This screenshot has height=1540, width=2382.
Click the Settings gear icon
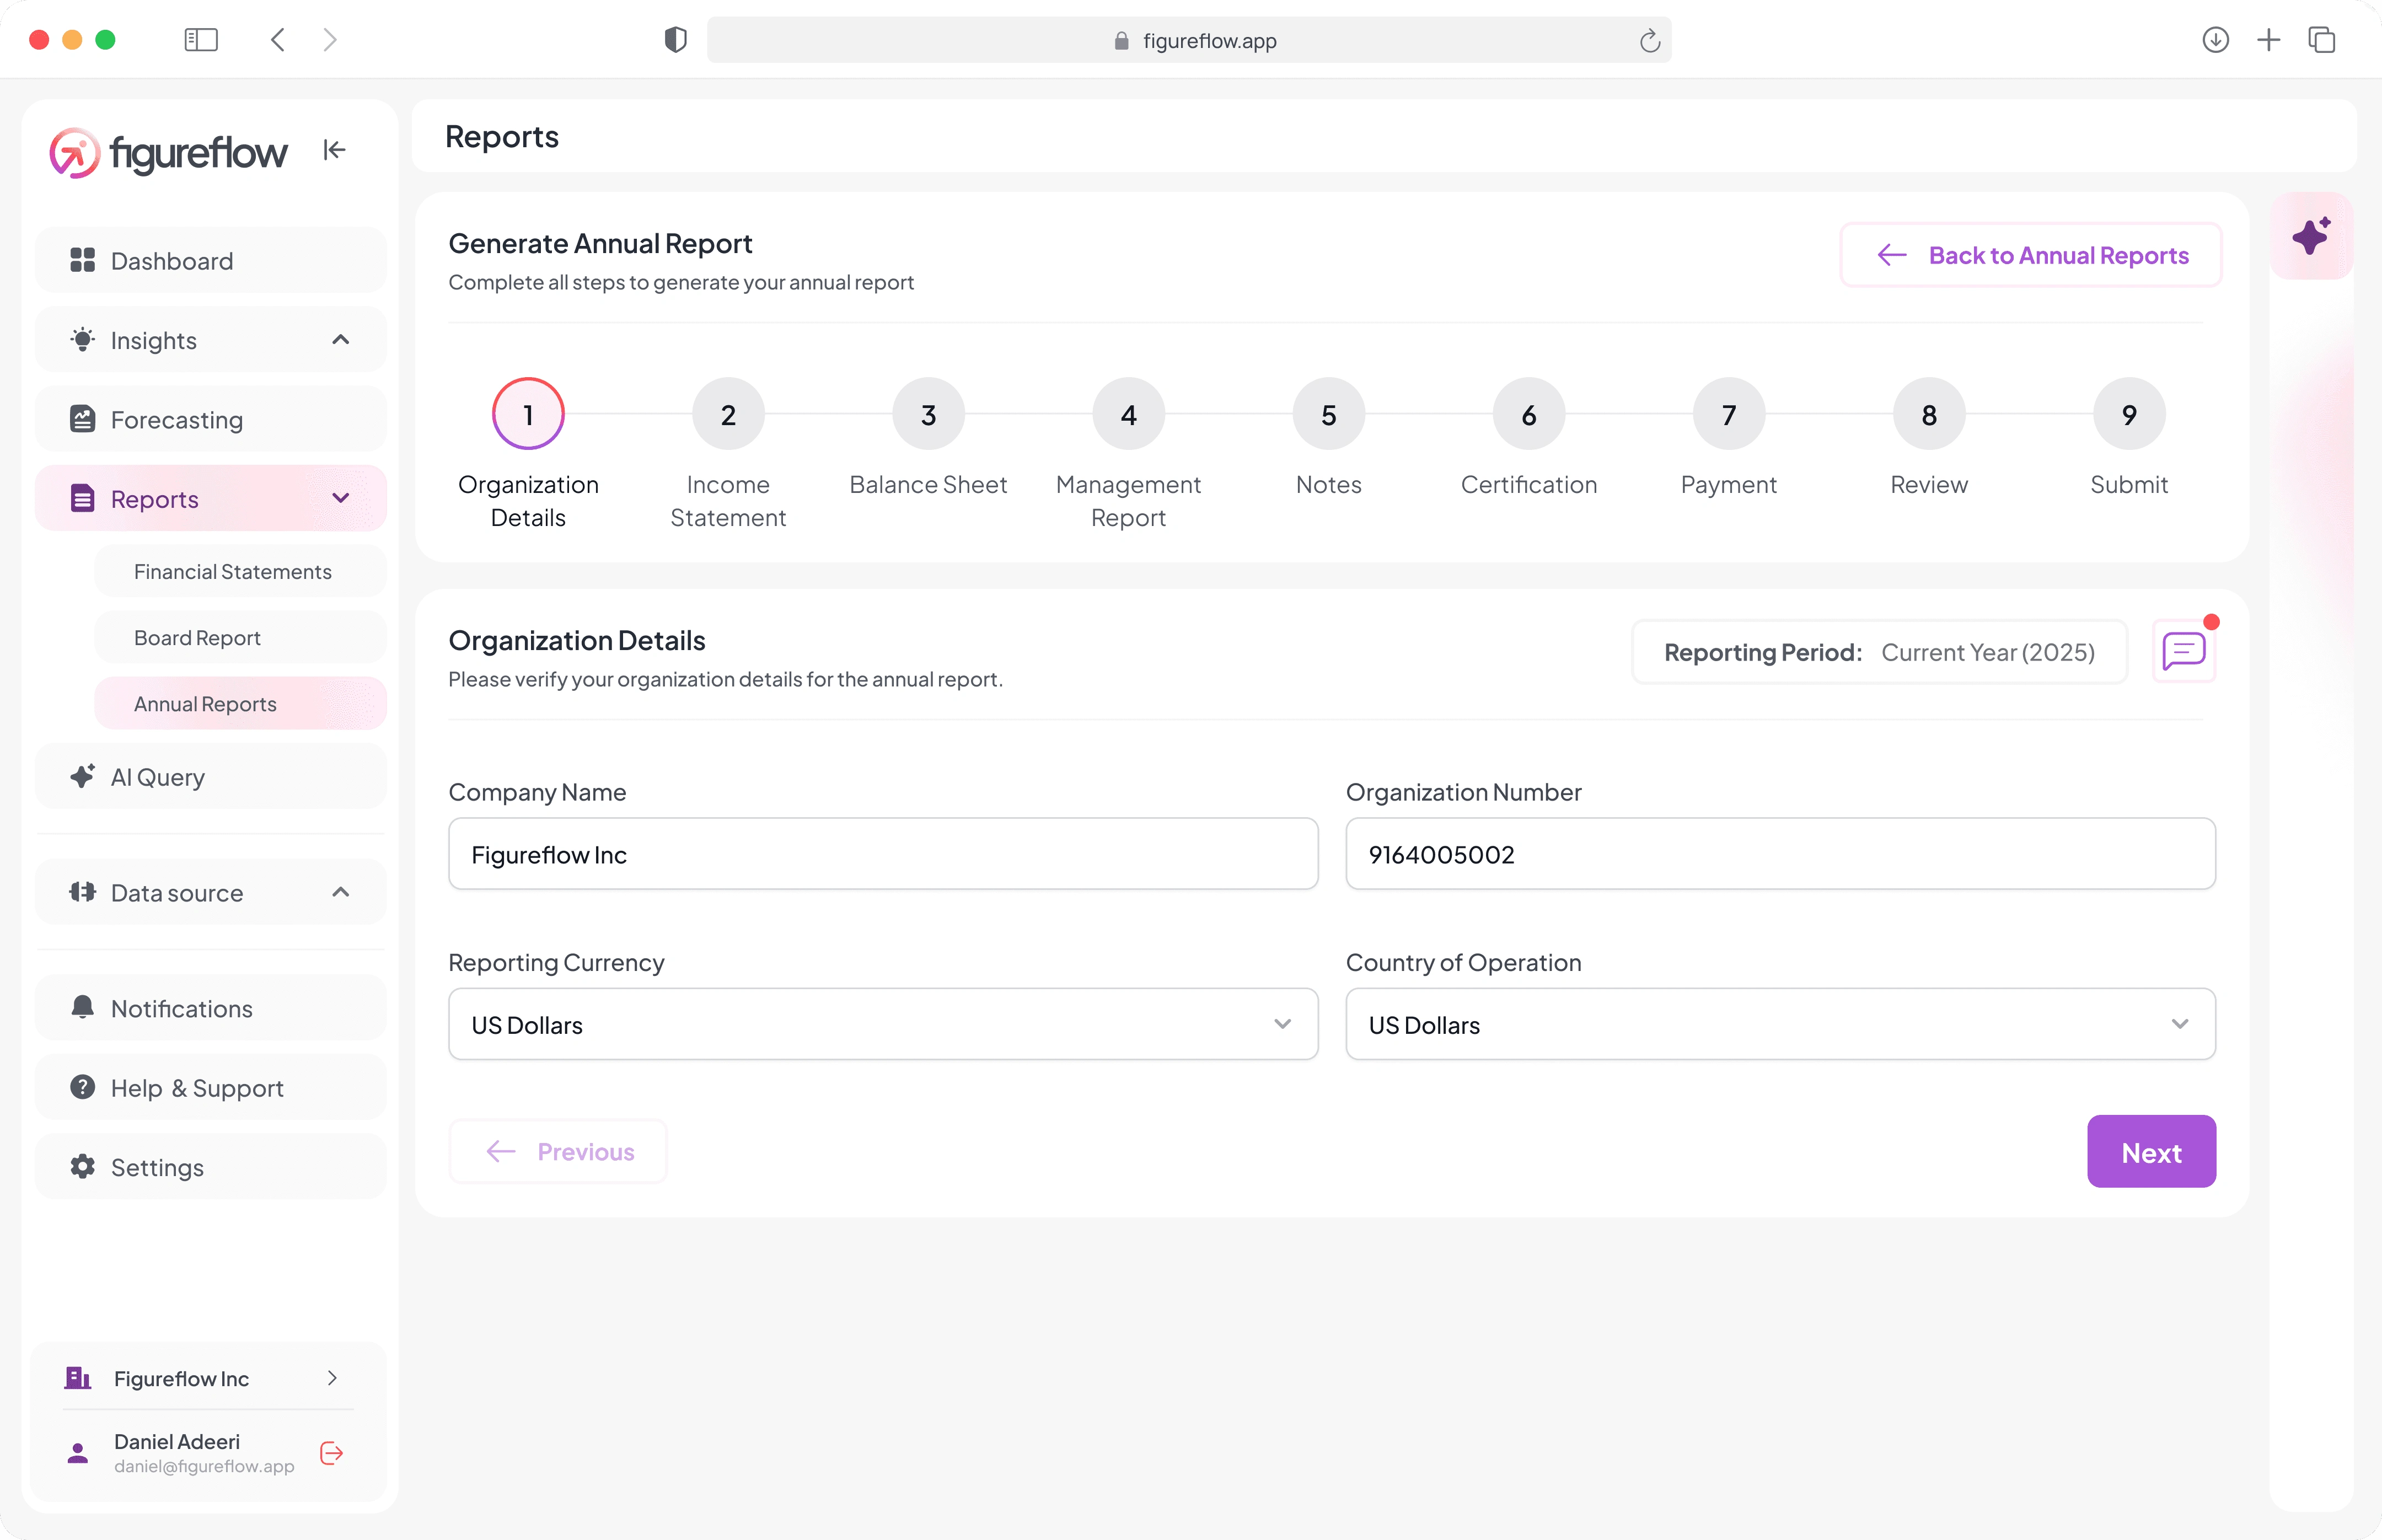(83, 1166)
